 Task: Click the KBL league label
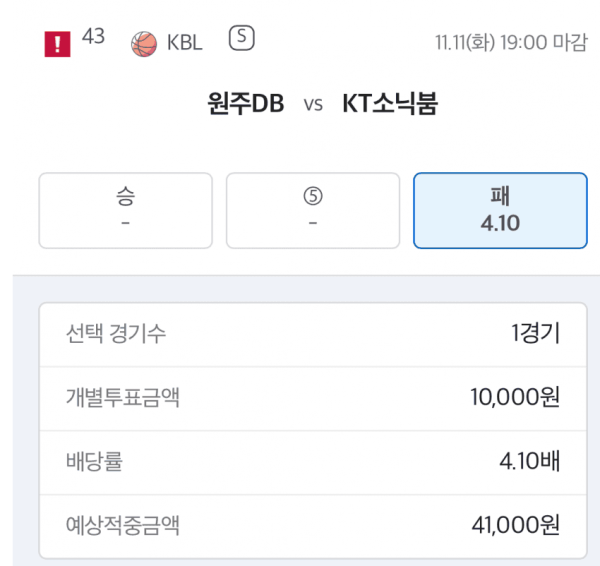[185, 44]
